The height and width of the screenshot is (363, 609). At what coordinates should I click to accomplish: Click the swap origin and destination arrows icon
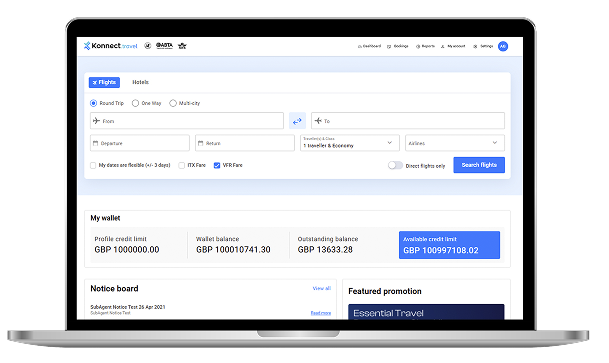point(297,121)
